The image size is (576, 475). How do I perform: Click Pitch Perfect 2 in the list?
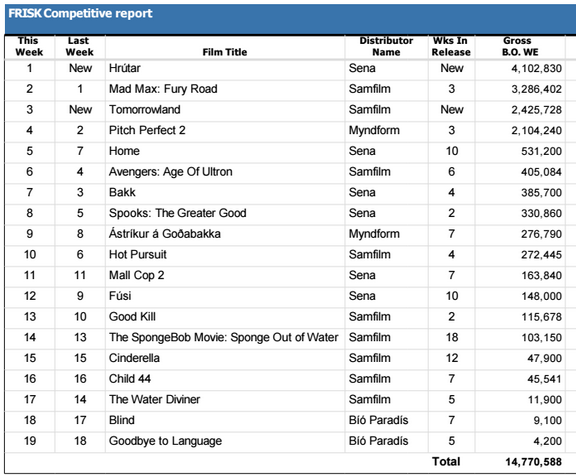[x=147, y=130]
